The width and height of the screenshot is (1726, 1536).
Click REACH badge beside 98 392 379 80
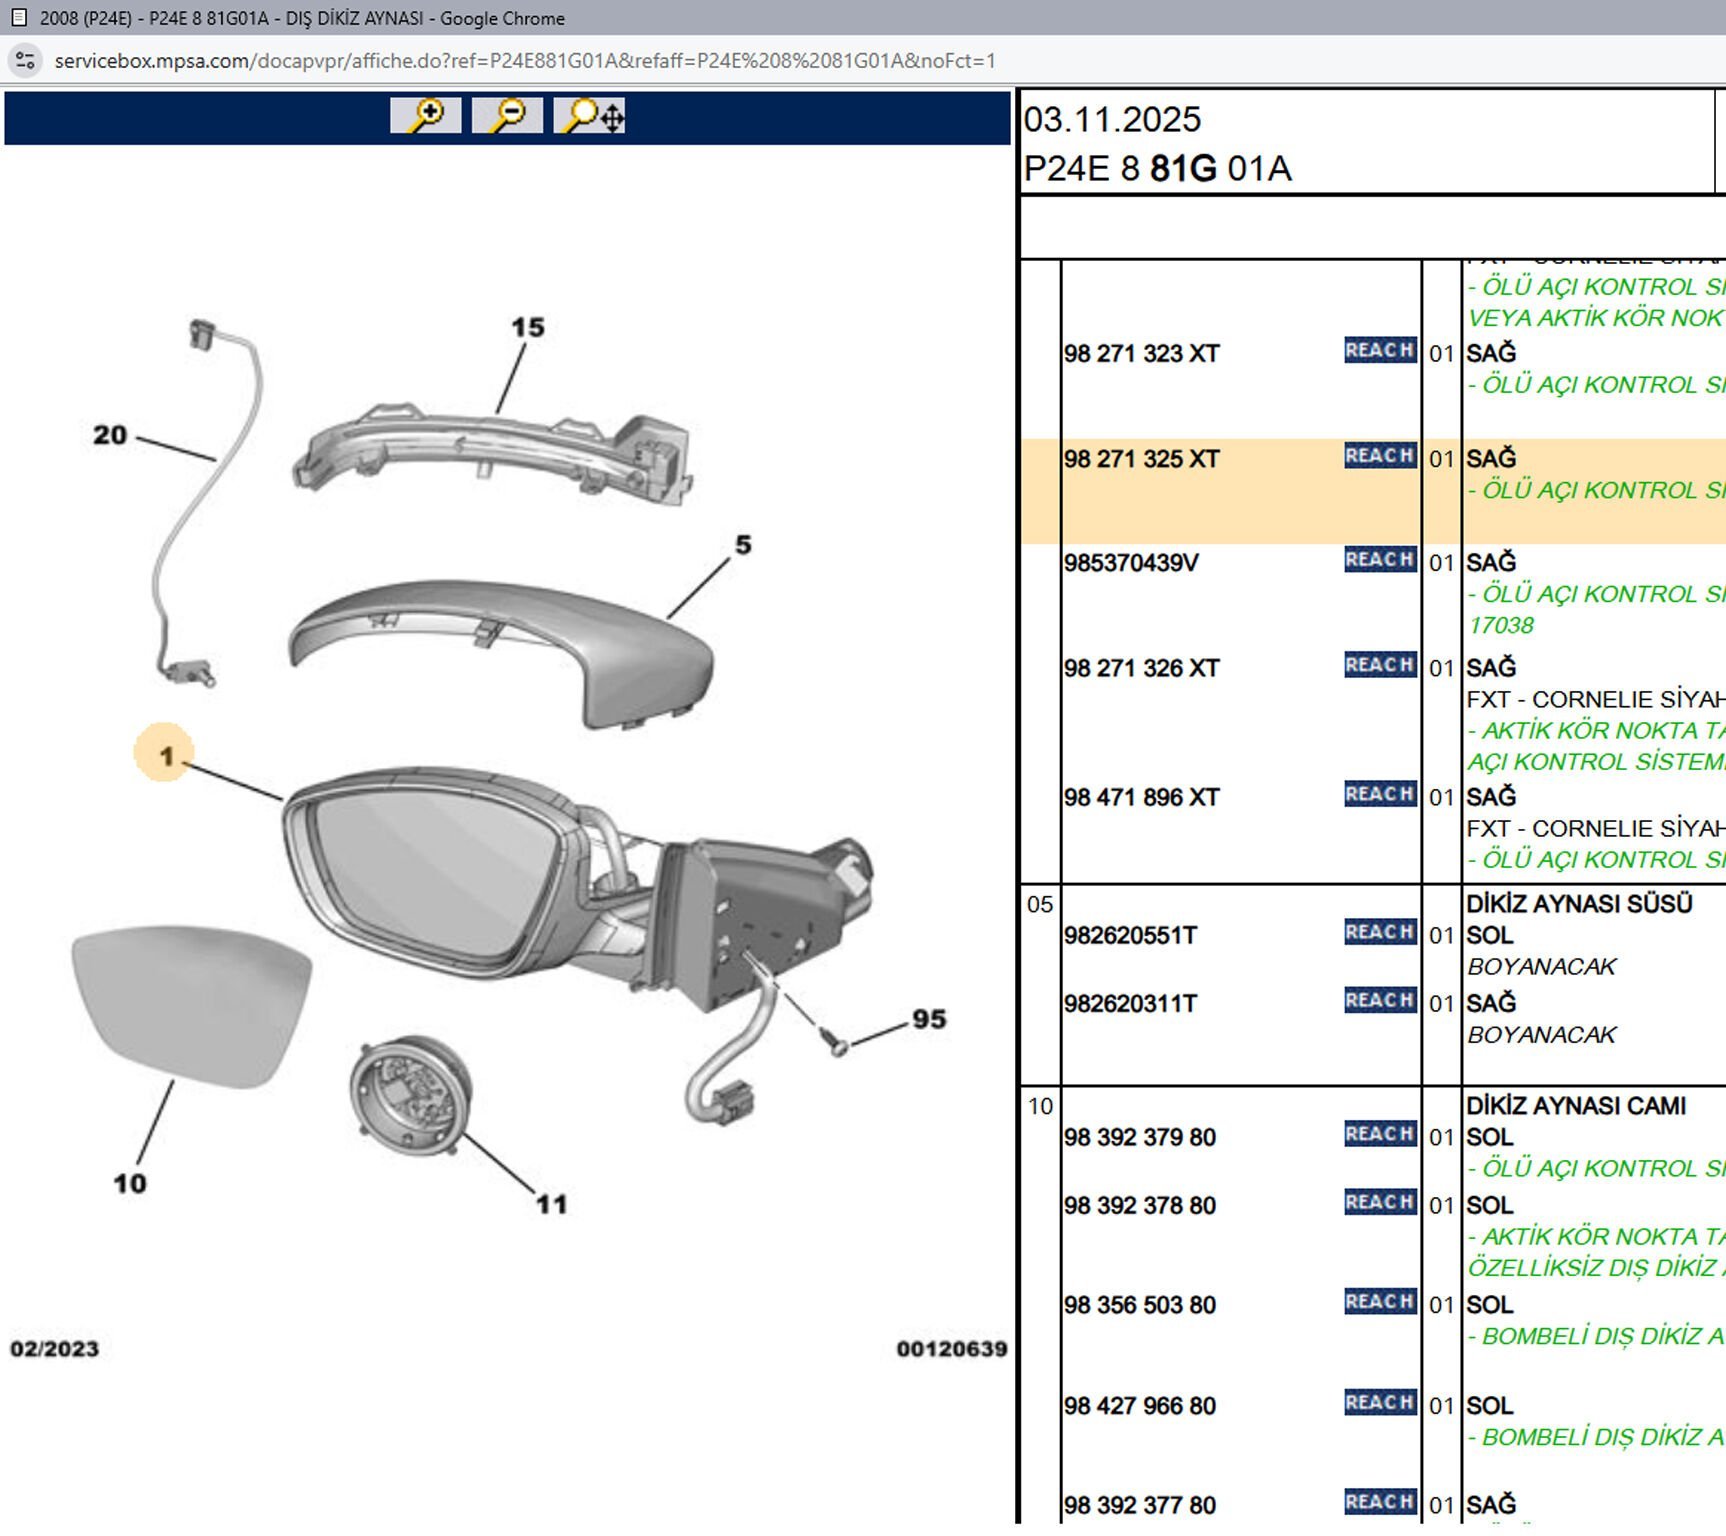point(1379,1134)
